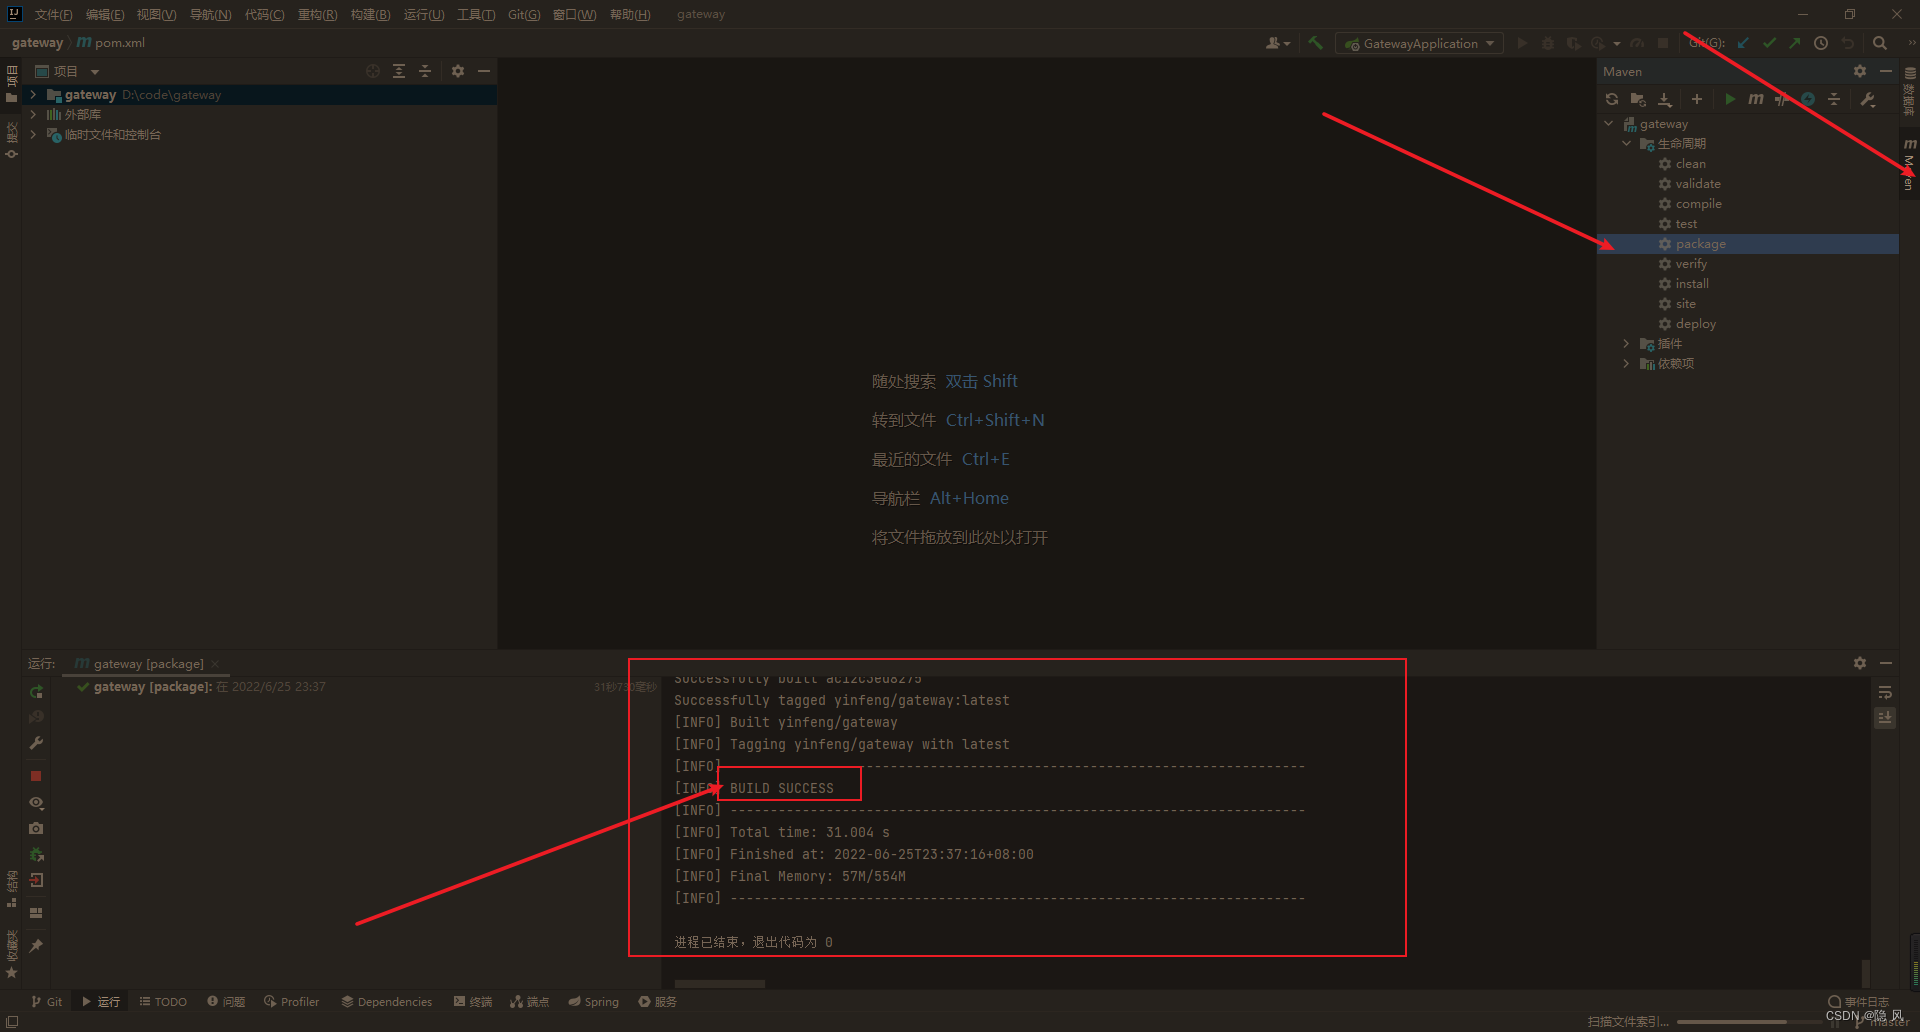1920x1032 pixels.
Task: Open Maven settings wrench icon
Action: coord(1867,99)
